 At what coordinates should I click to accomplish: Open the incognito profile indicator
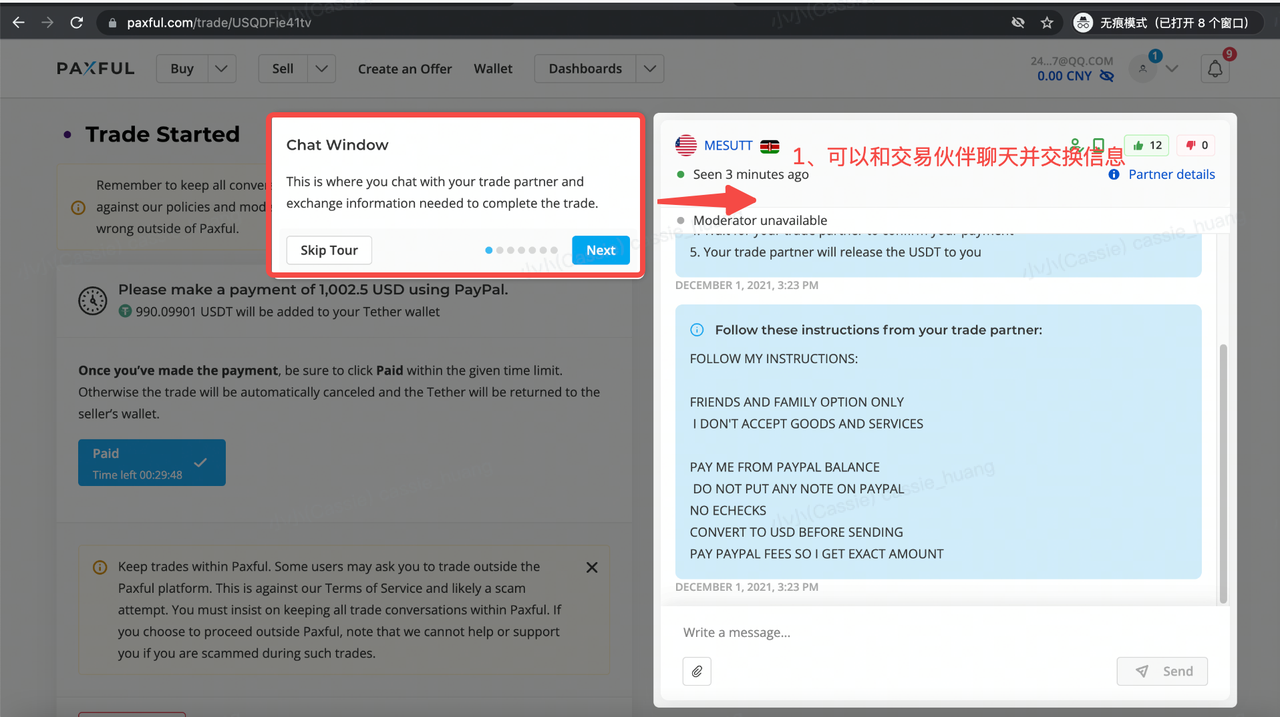pyautogui.click(x=1162, y=22)
